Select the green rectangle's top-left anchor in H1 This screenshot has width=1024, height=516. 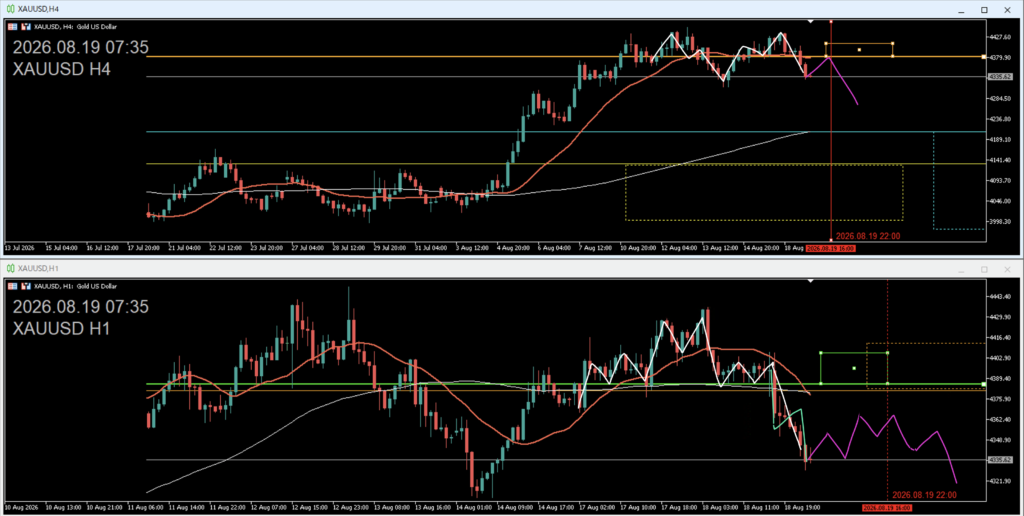point(821,353)
